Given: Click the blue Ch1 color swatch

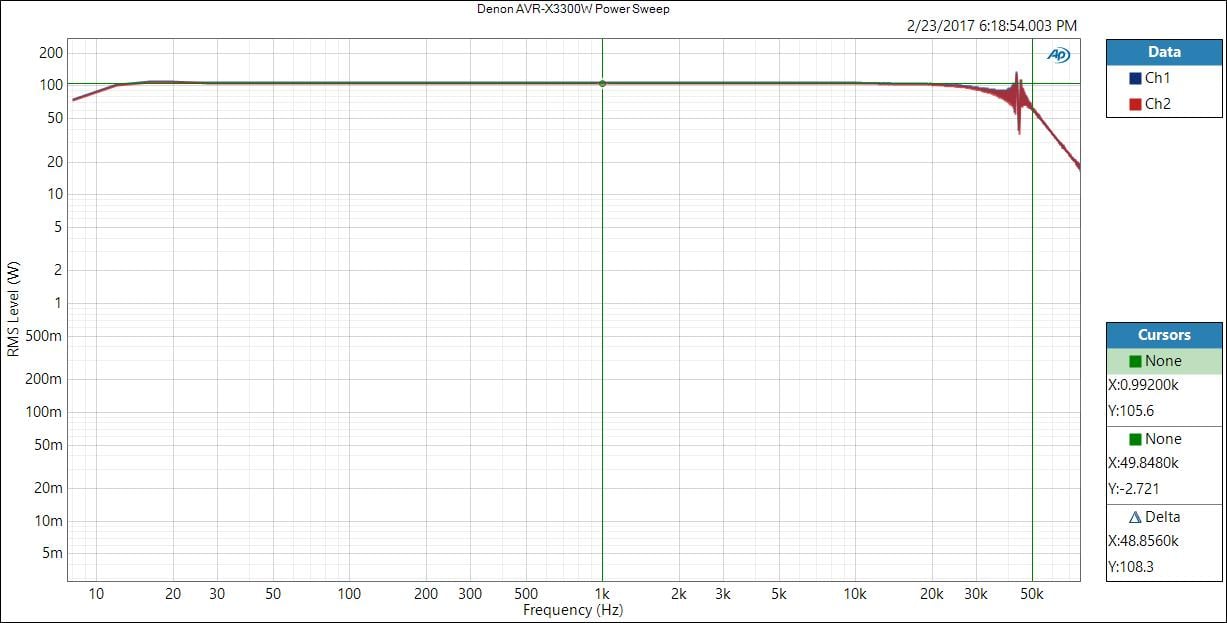Looking at the screenshot, I should click(1135, 78).
